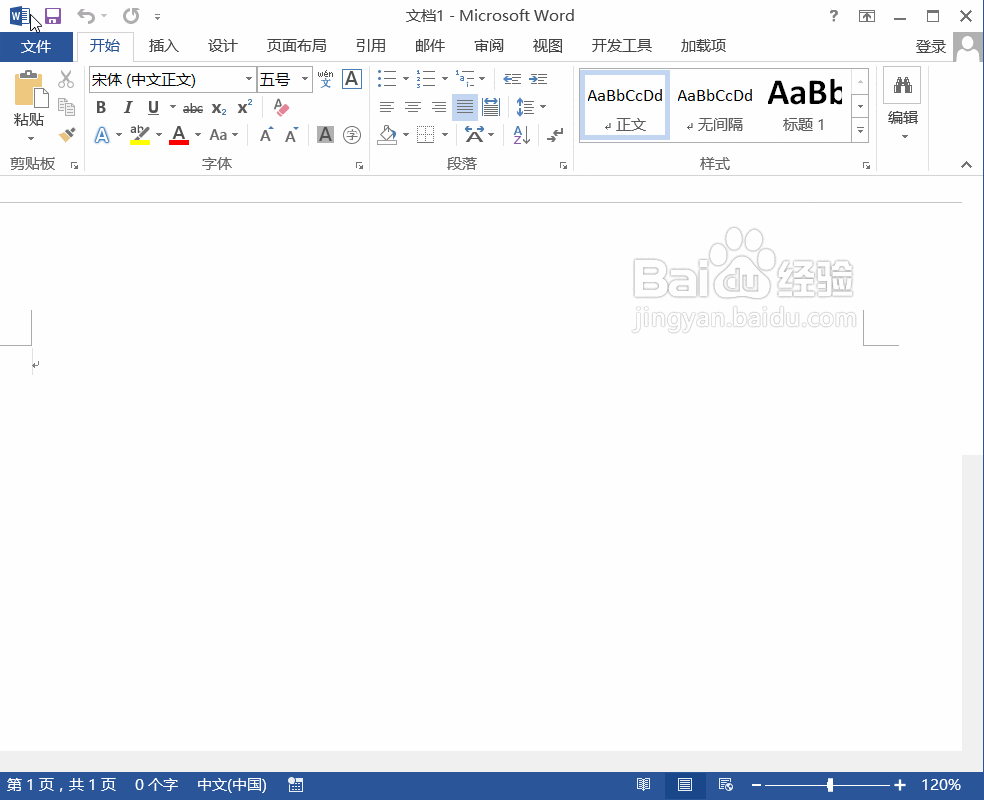
Task: Click the zoom in plus button
Action: pos(900,784)
